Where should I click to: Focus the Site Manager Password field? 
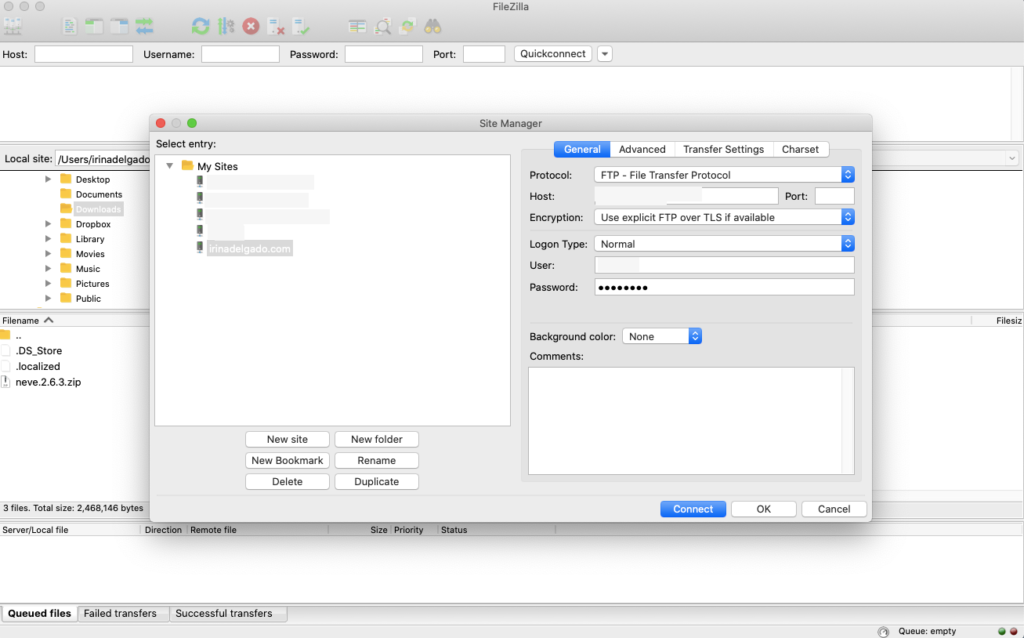pos(724,287)
